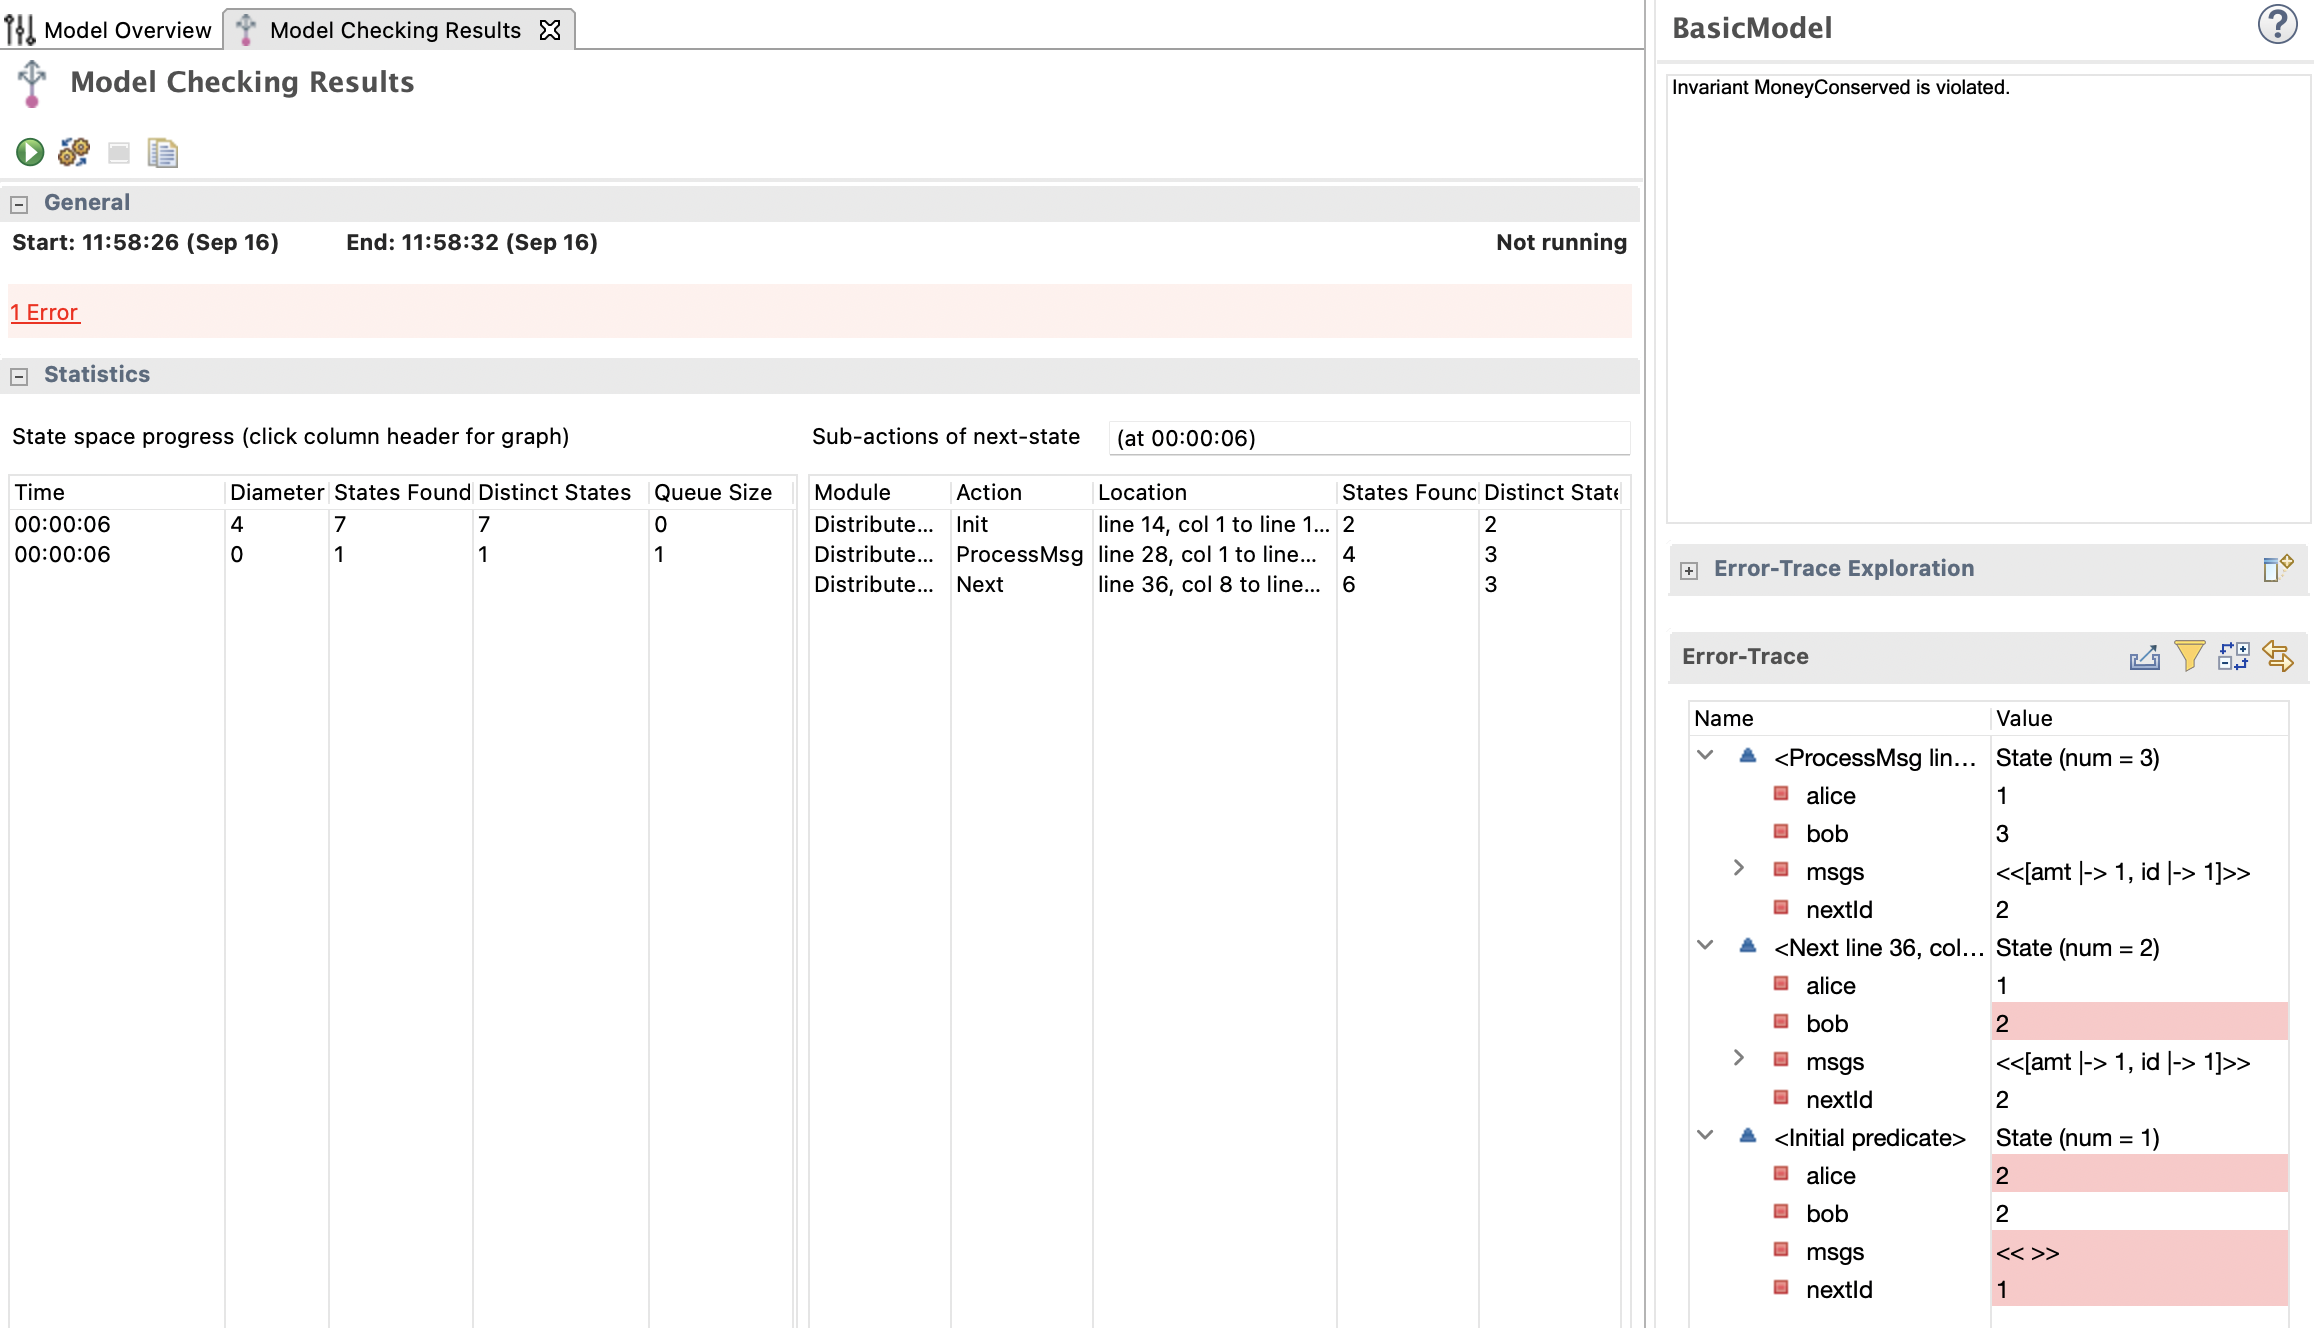Click the blue state icon of Next line 36
Viewport: 2314px width, 1328px height.
1748,946
